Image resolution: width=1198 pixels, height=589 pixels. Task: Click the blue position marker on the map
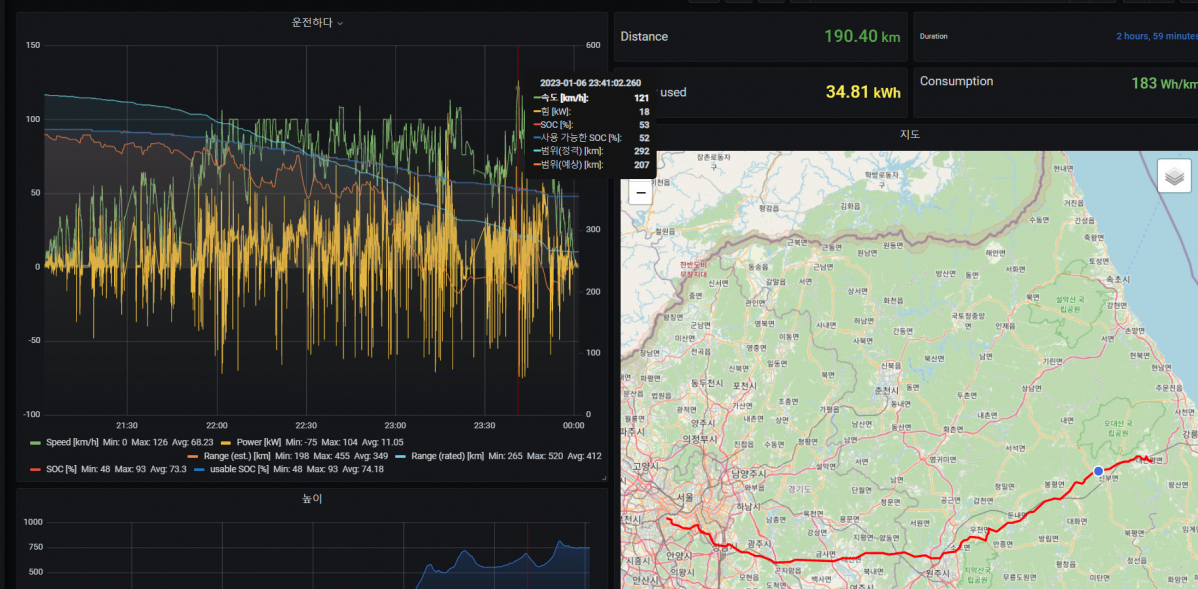1098,470
